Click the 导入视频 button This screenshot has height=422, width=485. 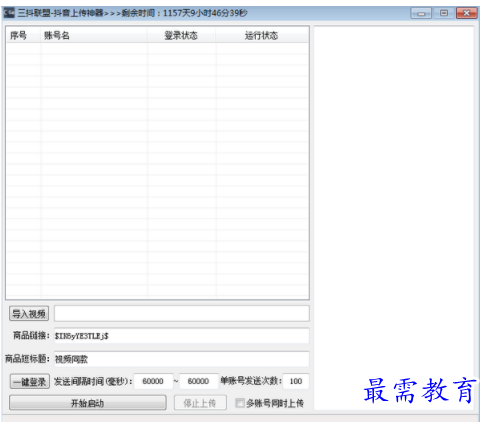(29, 314)
